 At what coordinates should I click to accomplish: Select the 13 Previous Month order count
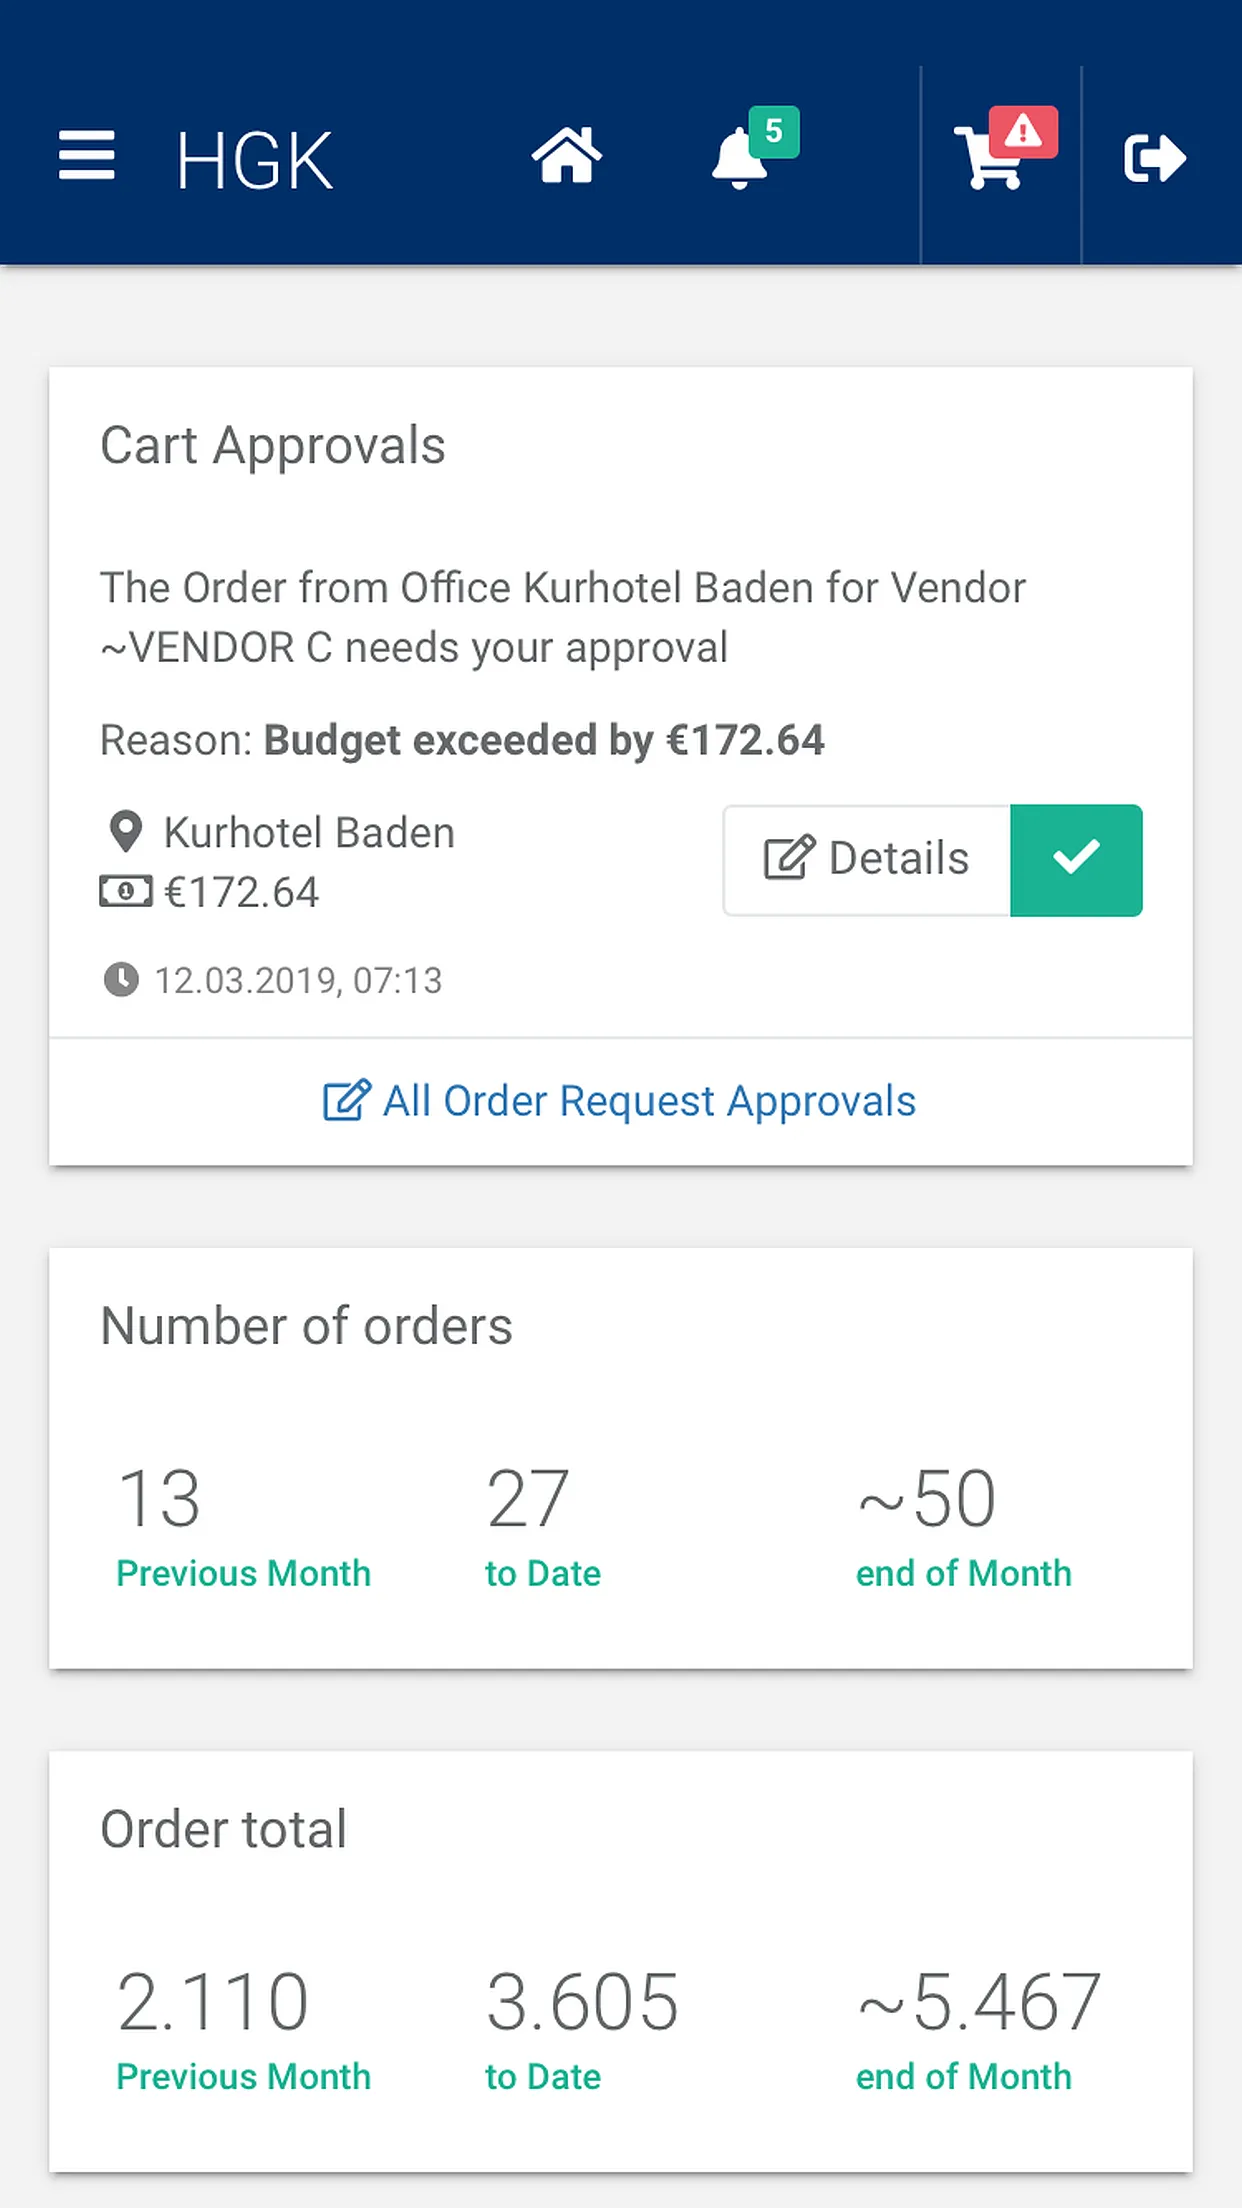point(243,1525)
